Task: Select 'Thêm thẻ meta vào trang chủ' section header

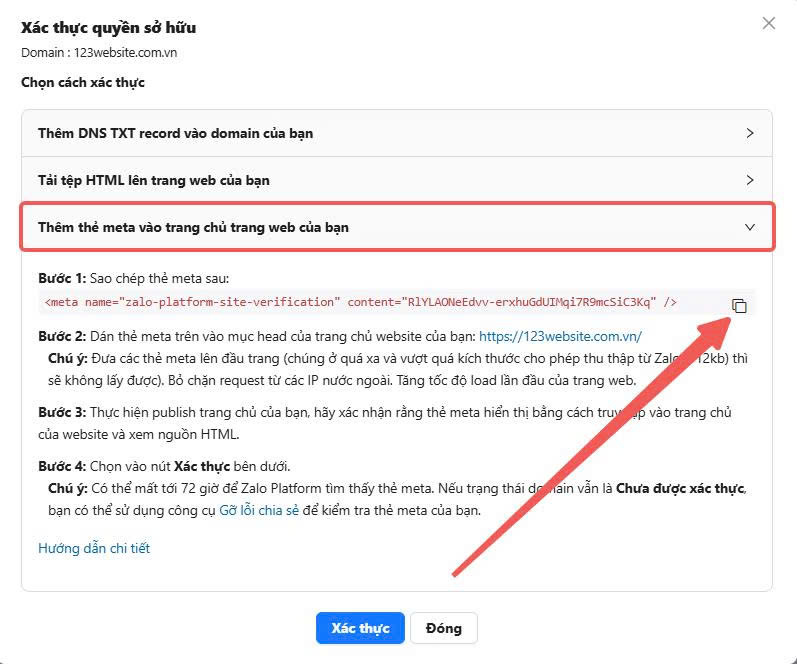Action: (397, 227)
